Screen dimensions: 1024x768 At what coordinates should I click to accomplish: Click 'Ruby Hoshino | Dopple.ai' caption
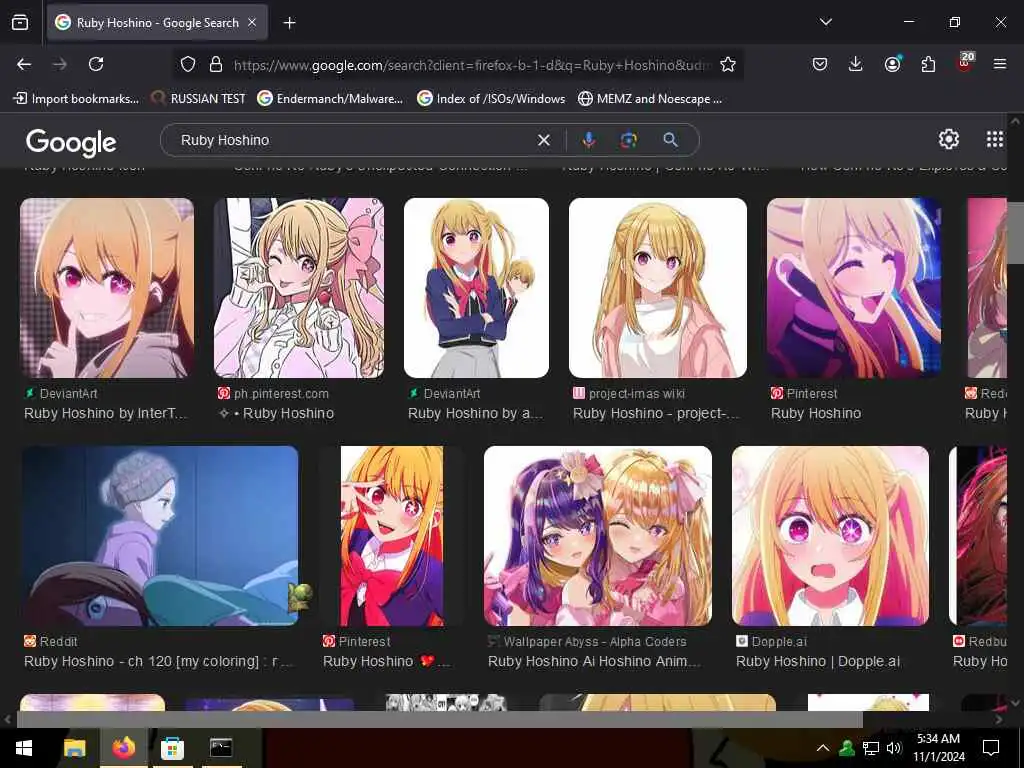(x=818, y=662)
